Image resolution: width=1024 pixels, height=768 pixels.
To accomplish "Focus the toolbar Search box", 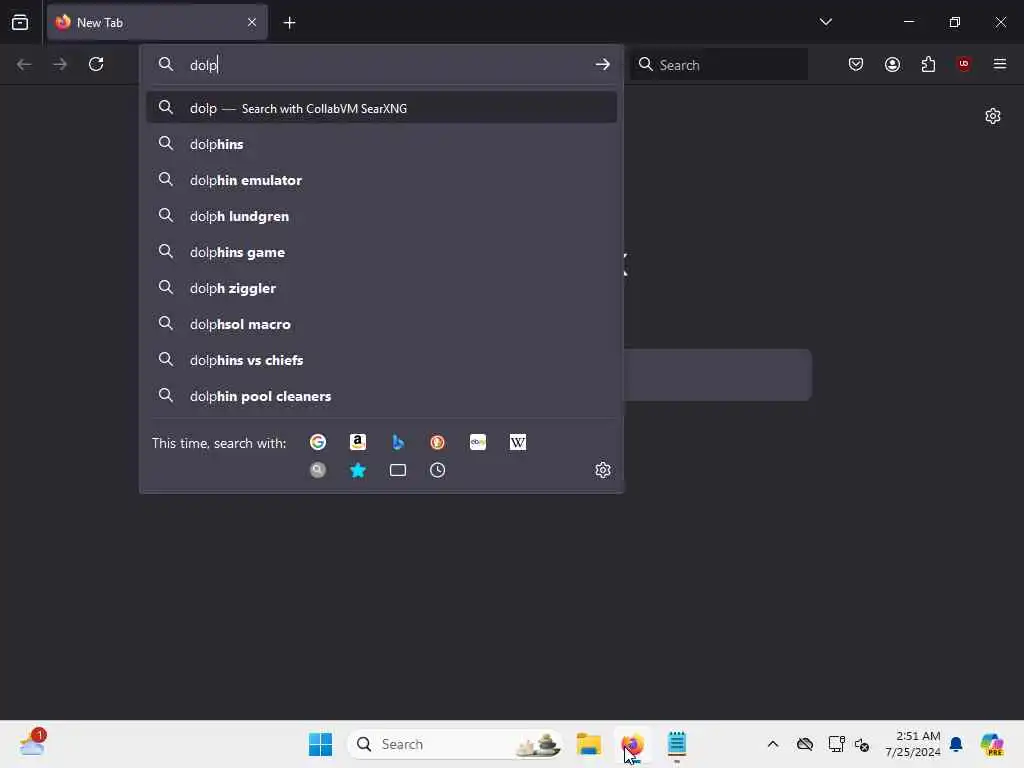I will (x=718, y=65).
